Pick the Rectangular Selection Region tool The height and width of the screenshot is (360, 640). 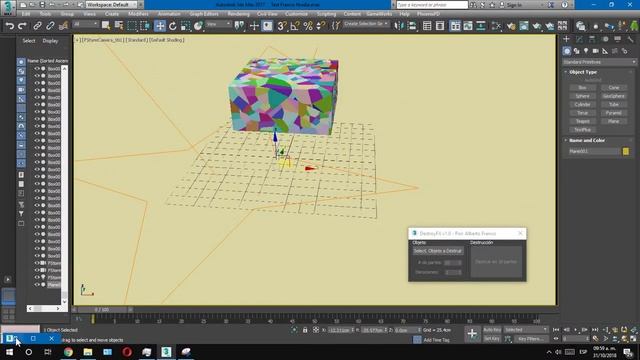132,26
